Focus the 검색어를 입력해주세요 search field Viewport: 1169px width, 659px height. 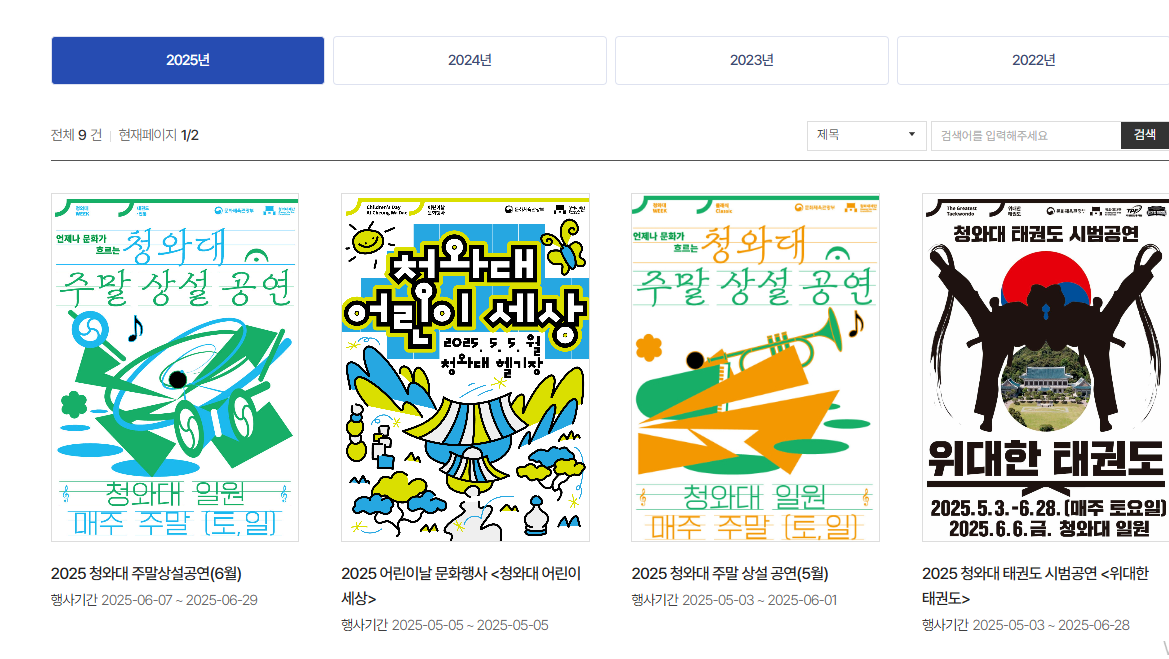[x=1026, y=136]
